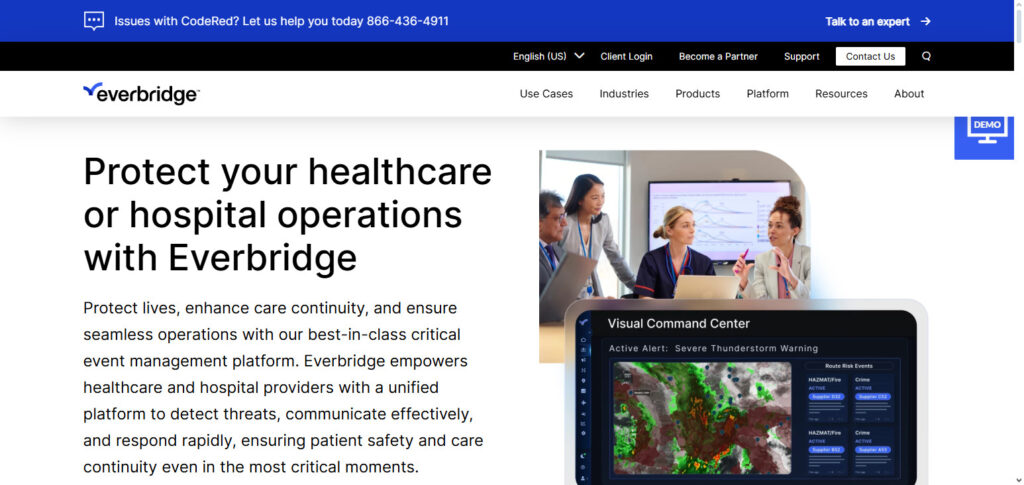Open the Industries menu
Screen dimensions: 1024x485
point(624,94)
